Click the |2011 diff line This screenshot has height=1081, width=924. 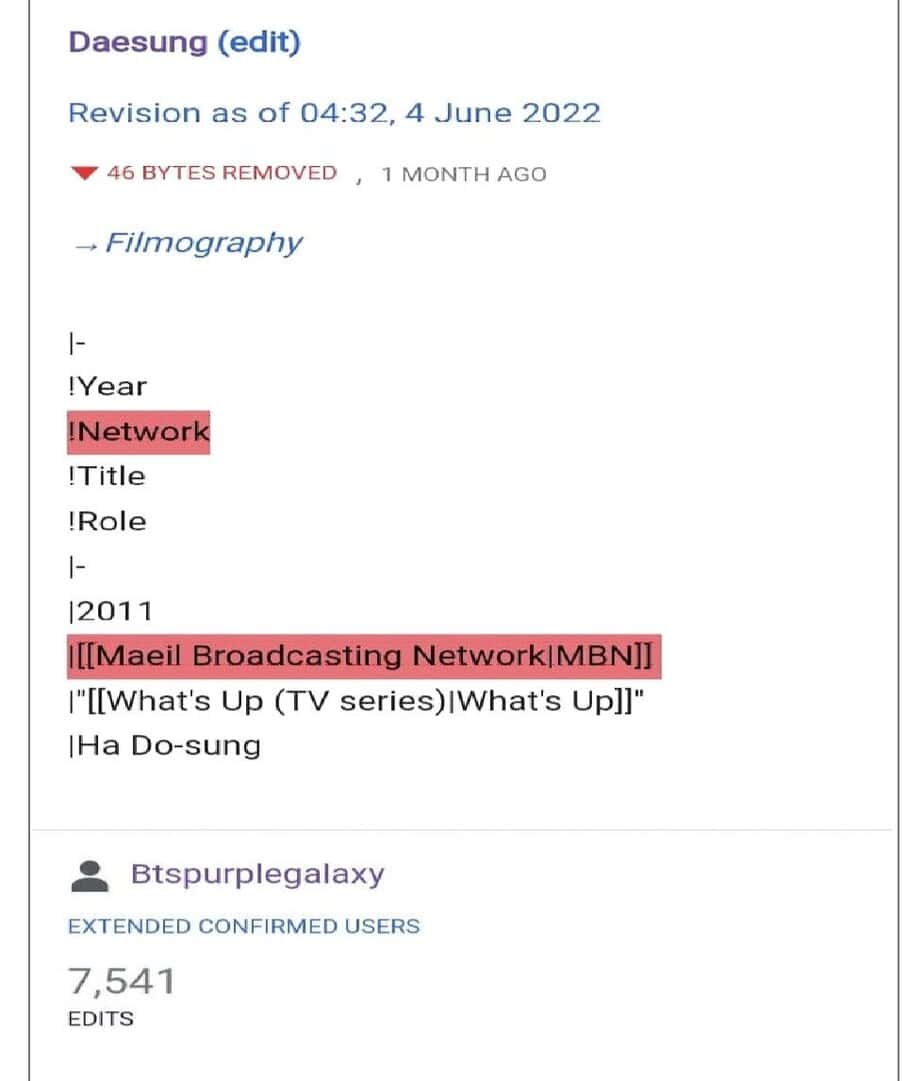click(109, 611)
